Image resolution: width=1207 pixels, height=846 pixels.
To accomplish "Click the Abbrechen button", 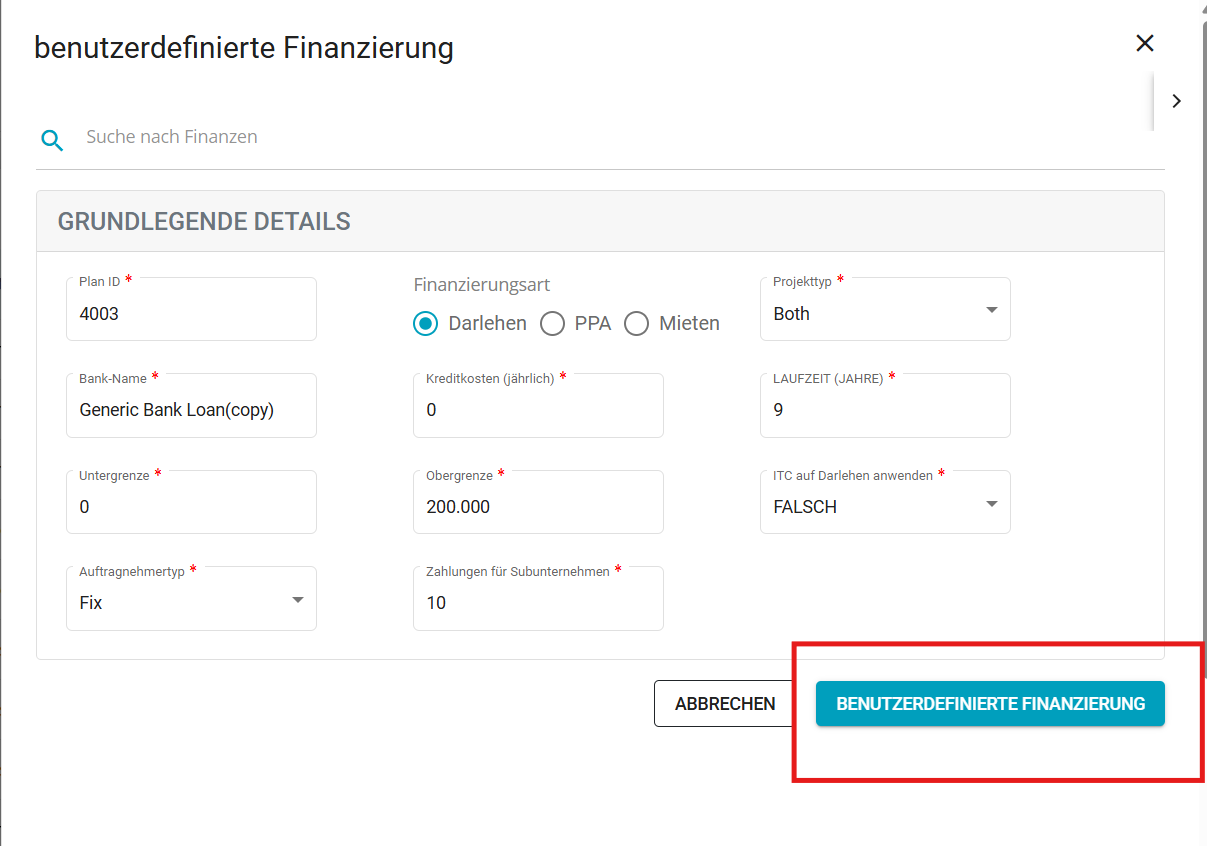I will [x=725, y=704].
